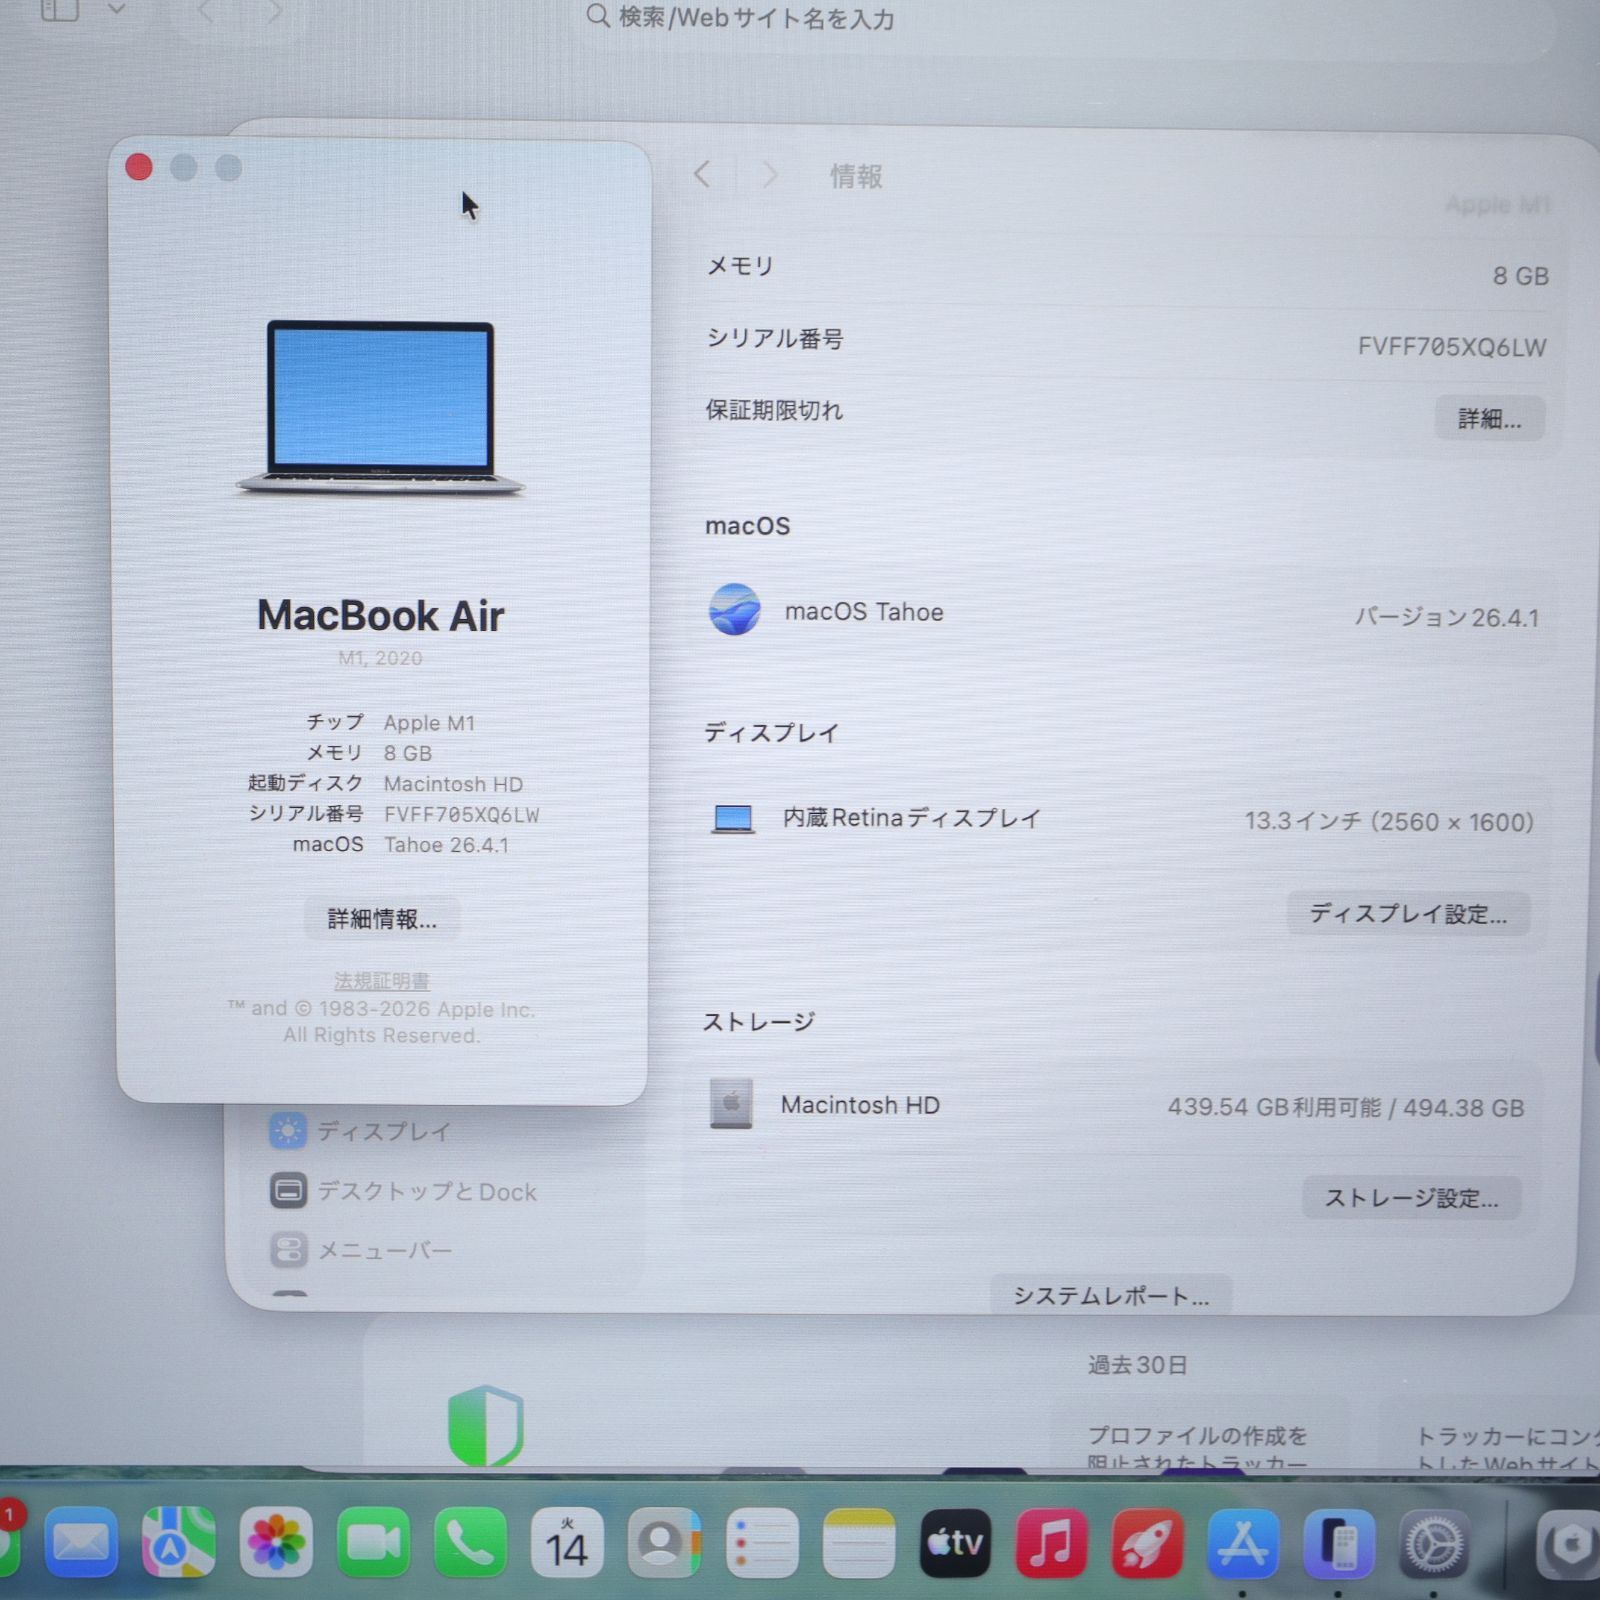The image size is (1600, 1600).
Task: Open the Phone app in the Dock
Action: (x=469, y=1543)
